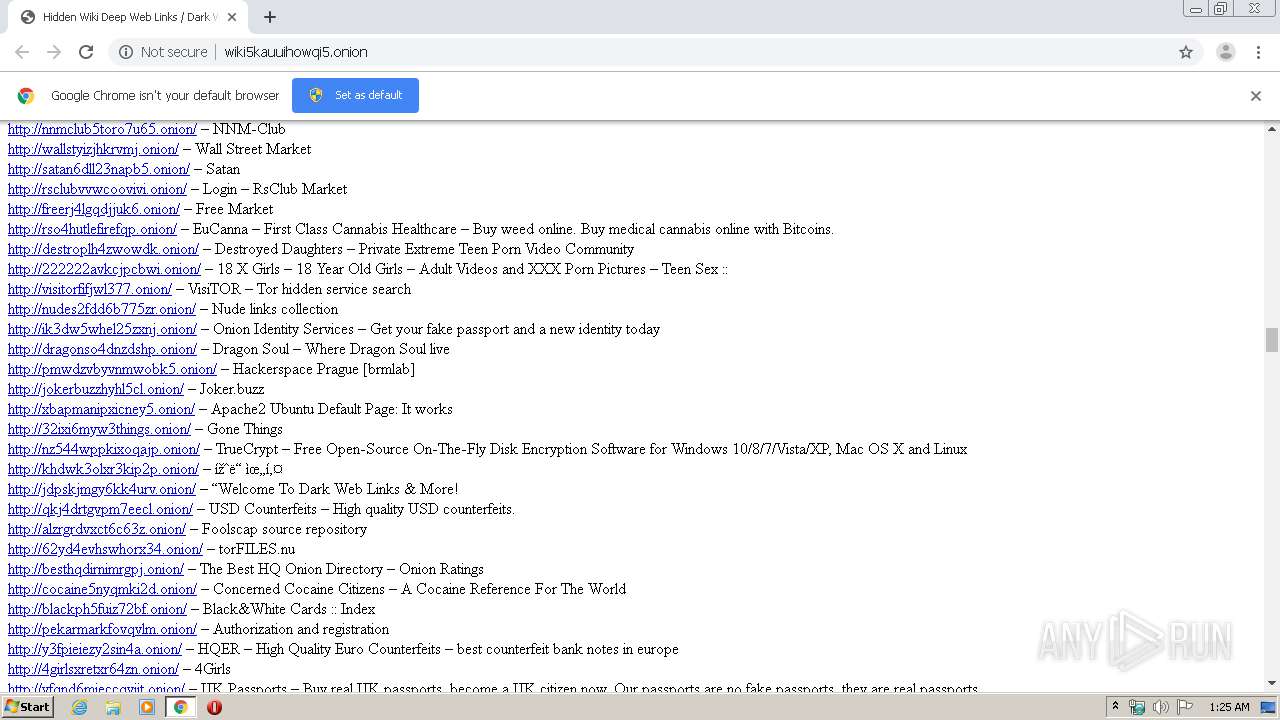Bookmark this page with the star icon
The image size is (1280, 720).
1186,52
